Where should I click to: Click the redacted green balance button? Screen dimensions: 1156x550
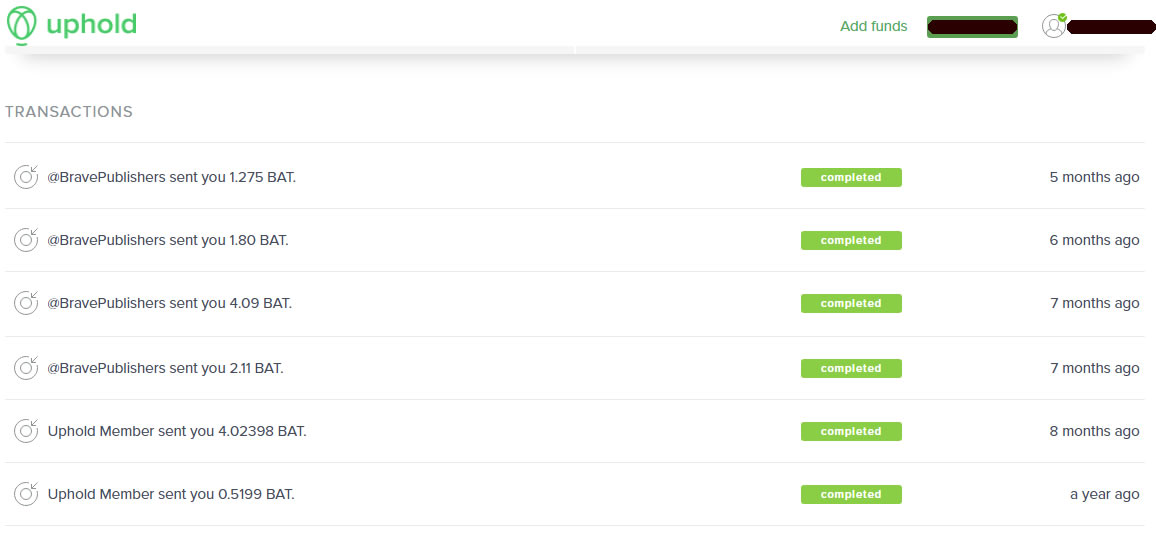pos(972,27)
